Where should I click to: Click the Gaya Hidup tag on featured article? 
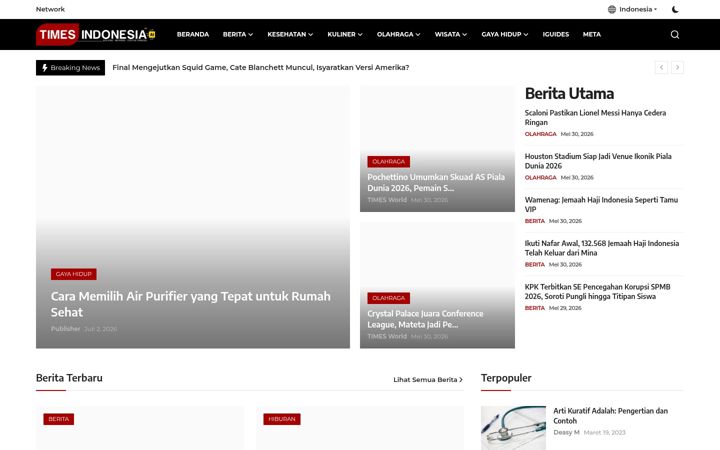[x=73, y=274]
